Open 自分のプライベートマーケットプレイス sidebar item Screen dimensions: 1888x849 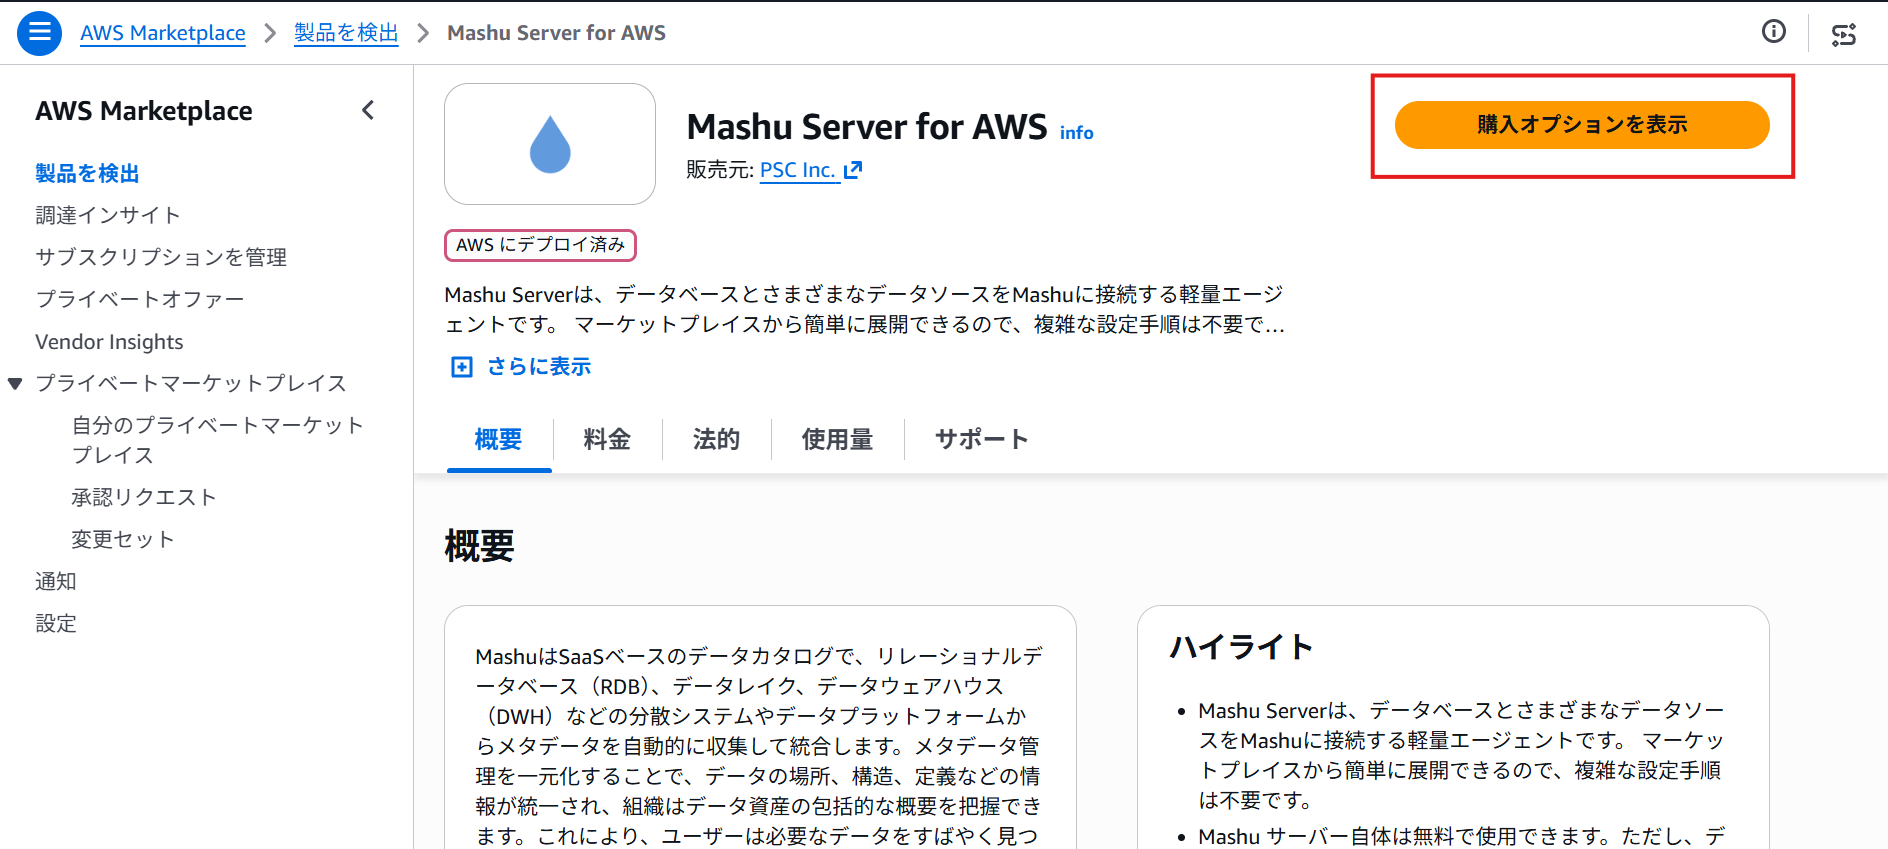tap(217, 440)
